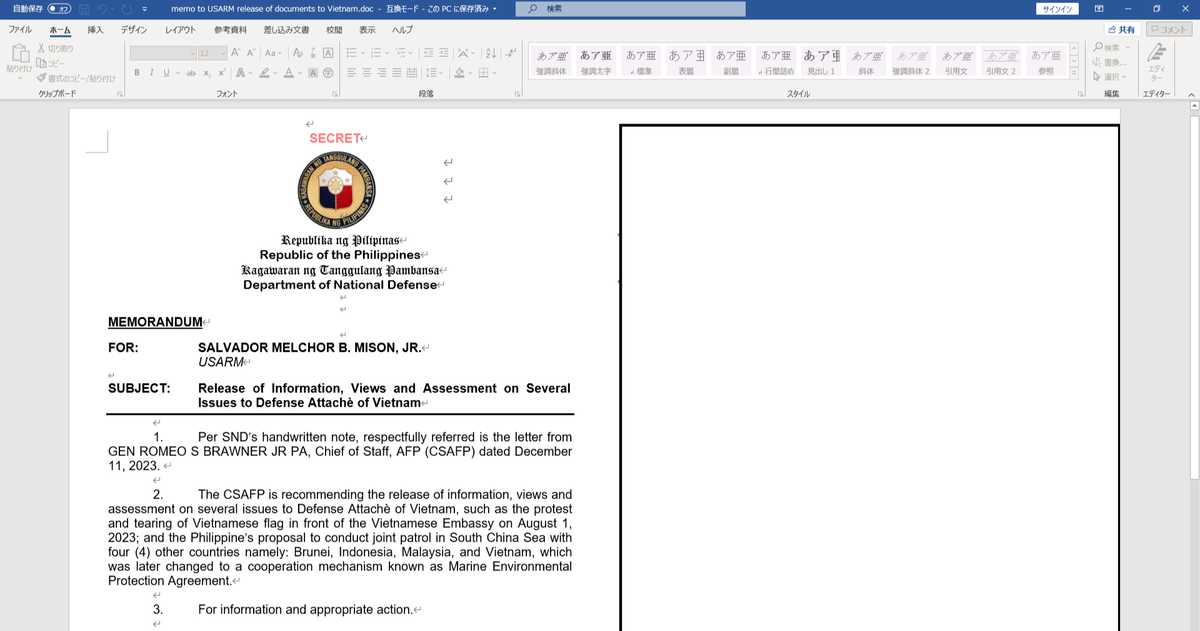The image size is (1200, 631).
Task: Click the Copy (コピー) icon
Action: tap(41, 63)
